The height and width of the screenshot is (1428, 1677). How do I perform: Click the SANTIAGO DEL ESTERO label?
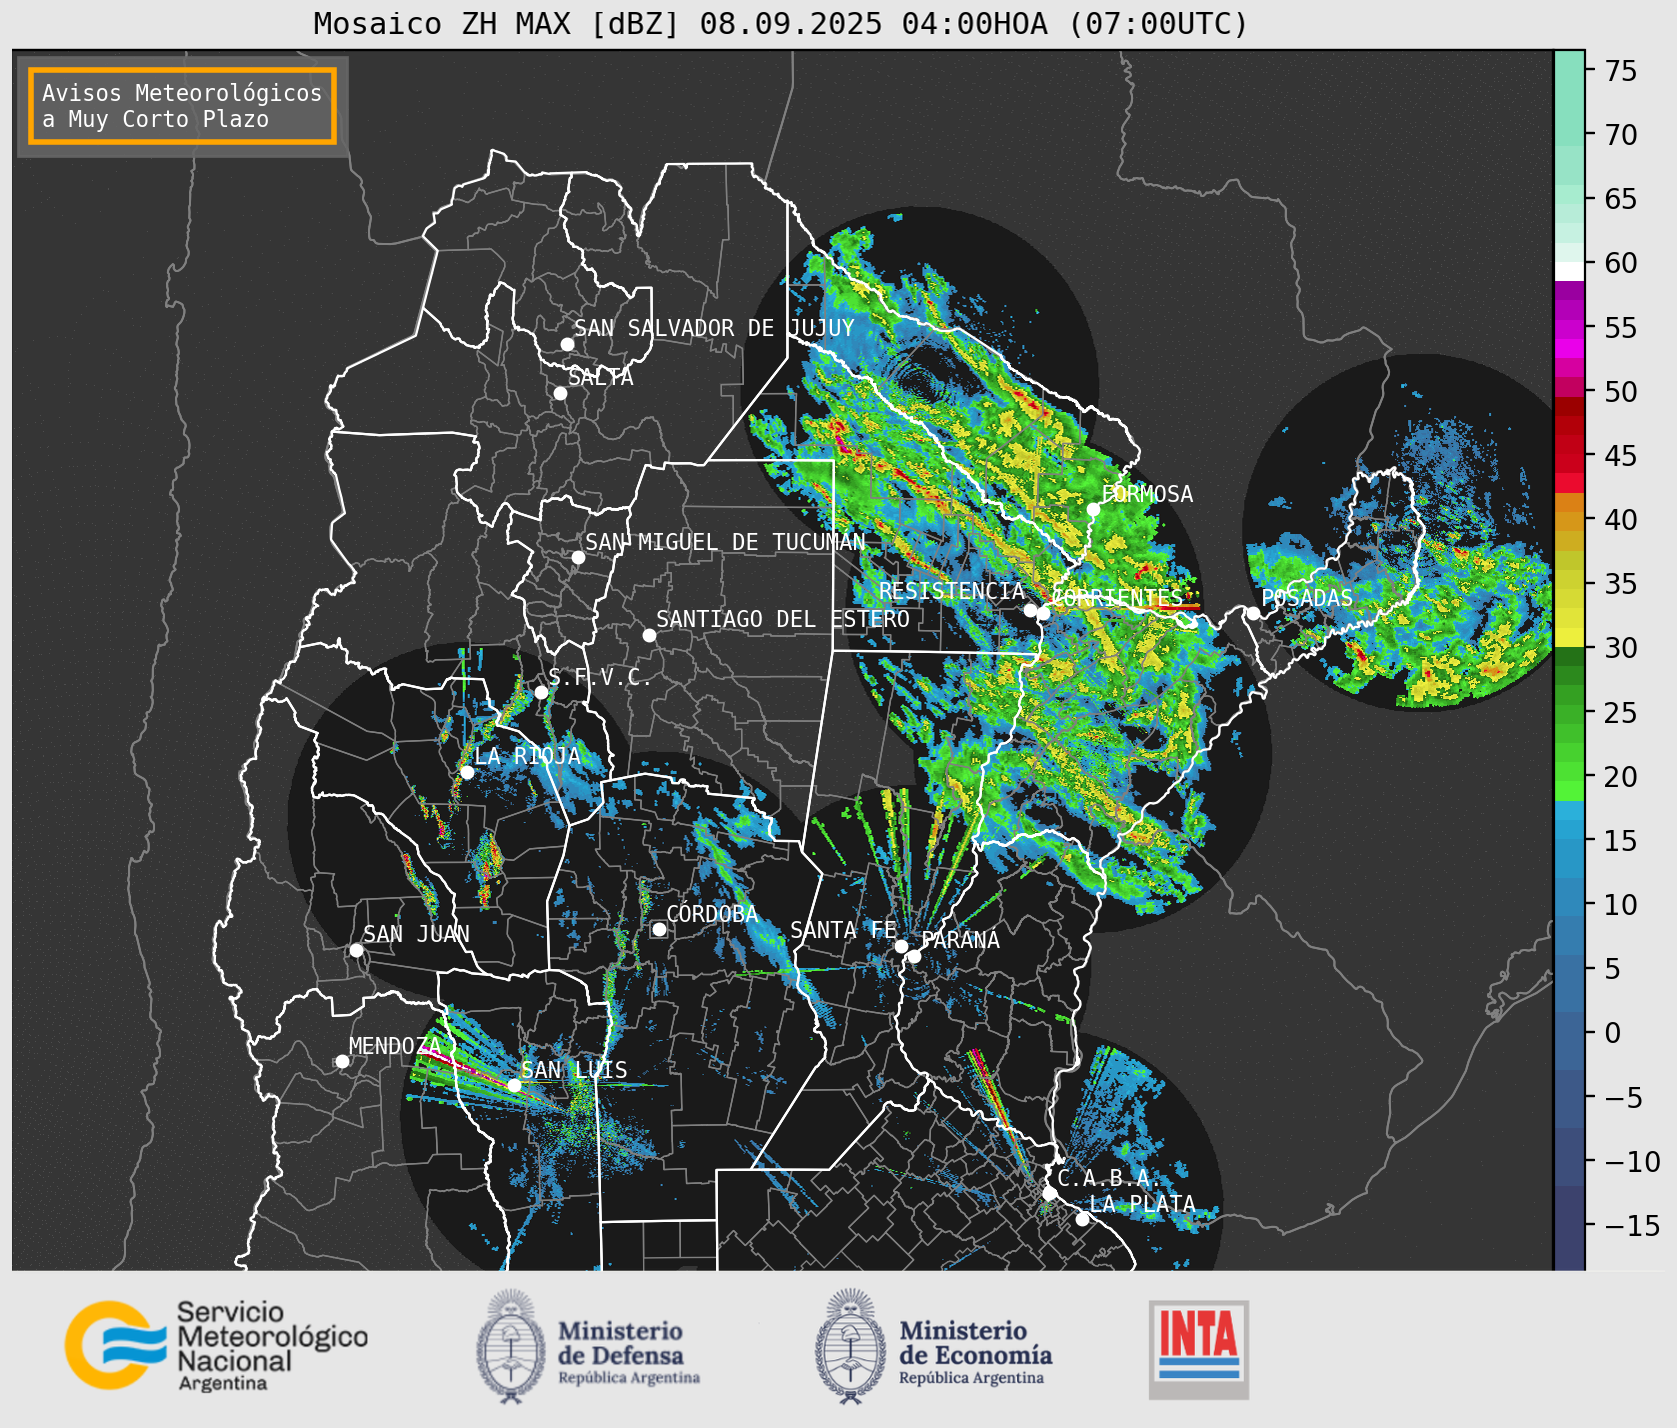point(783,619)
